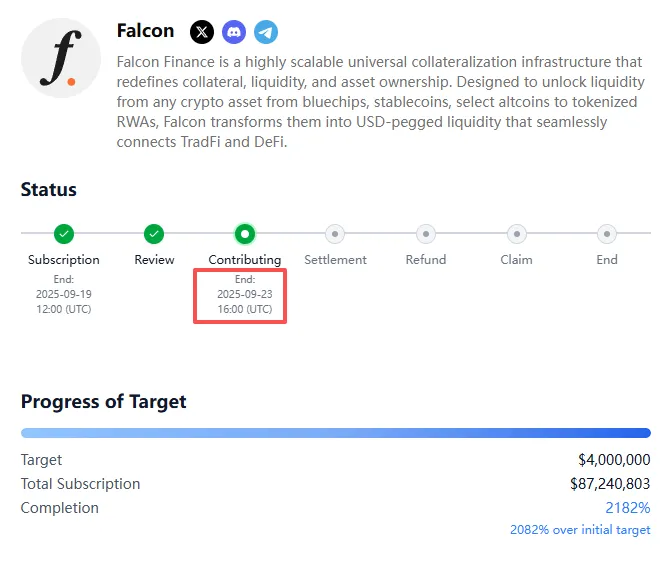Click the Contributing end date box

click(240, 296)
